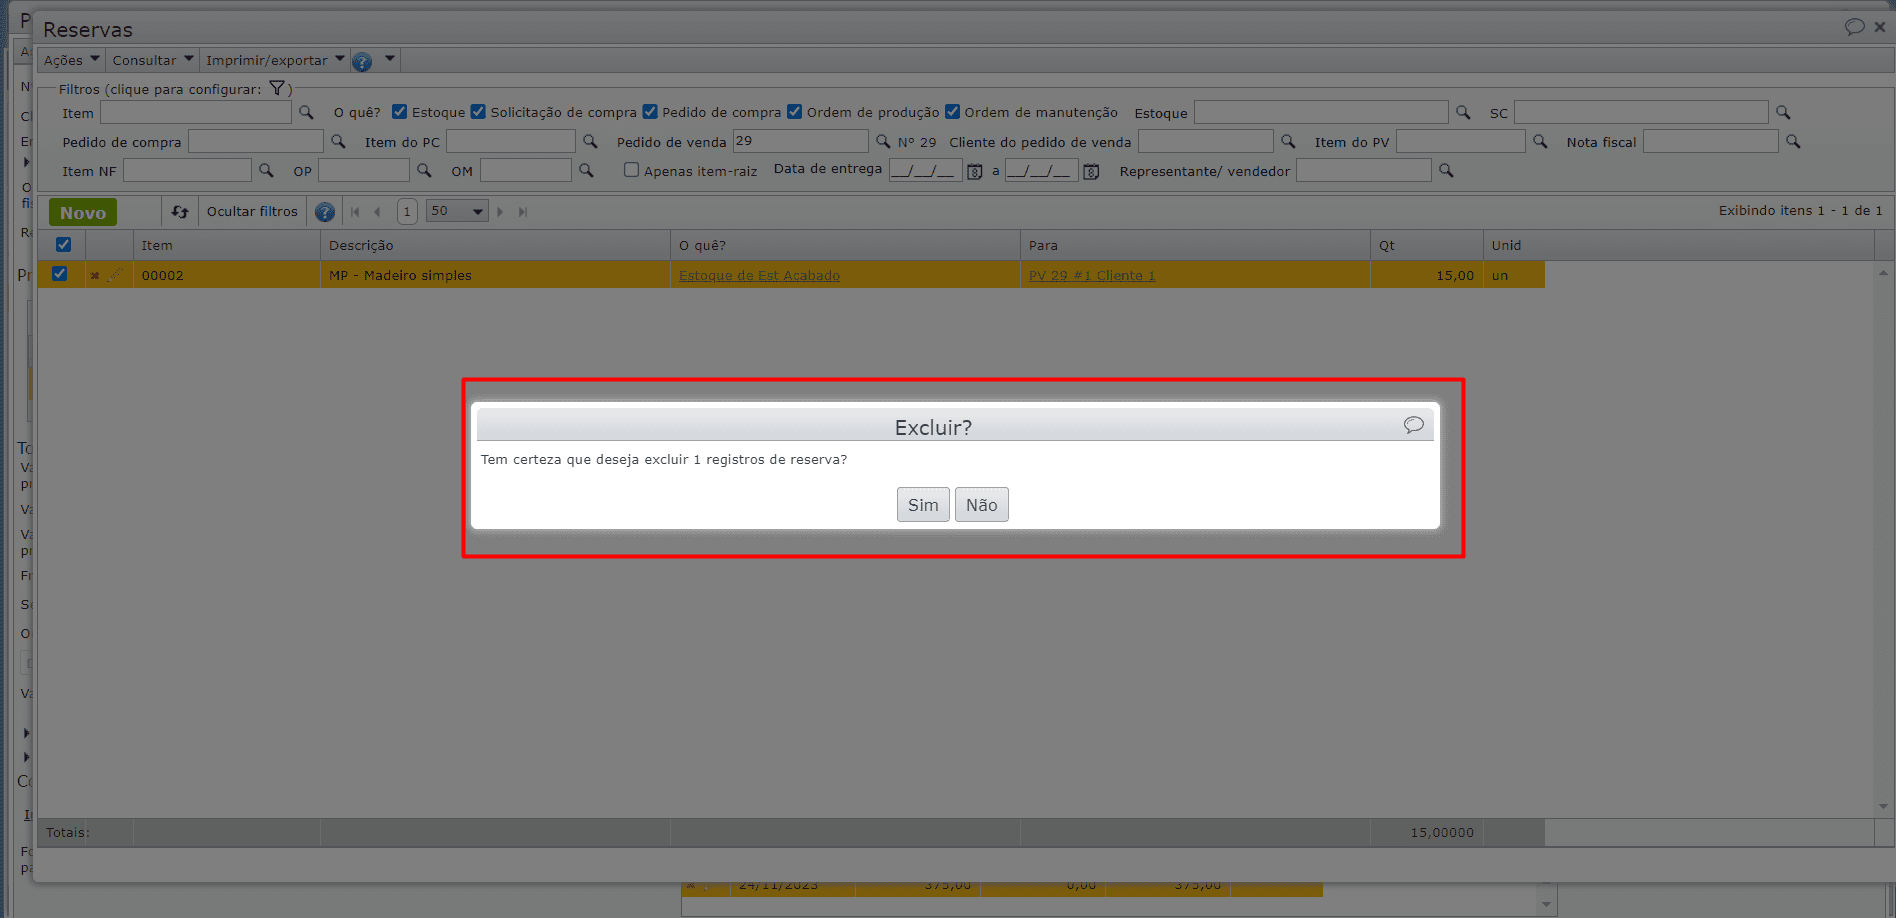Click the Pedido de venda input containing 29
The height and width of the screenshot is (918, 1896).
point(800,141)
